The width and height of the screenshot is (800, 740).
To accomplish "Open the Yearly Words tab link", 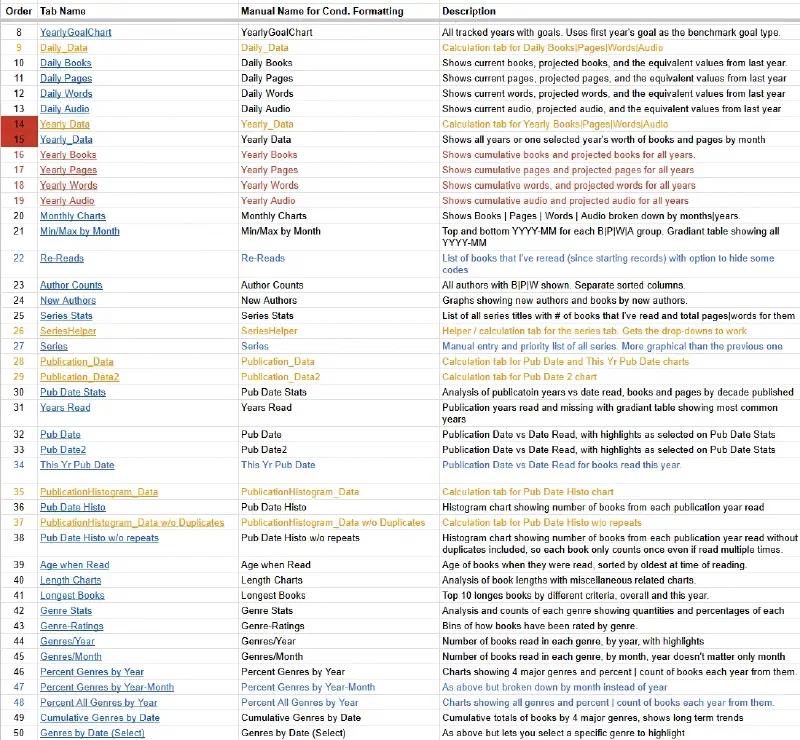I will tap(68, 185).
